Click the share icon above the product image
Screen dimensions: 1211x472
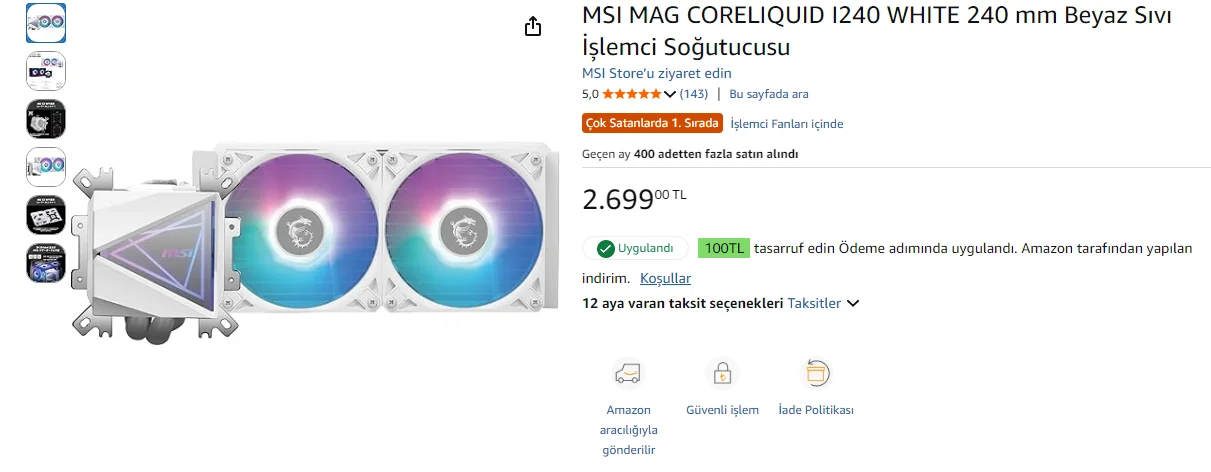click(533, 26)
